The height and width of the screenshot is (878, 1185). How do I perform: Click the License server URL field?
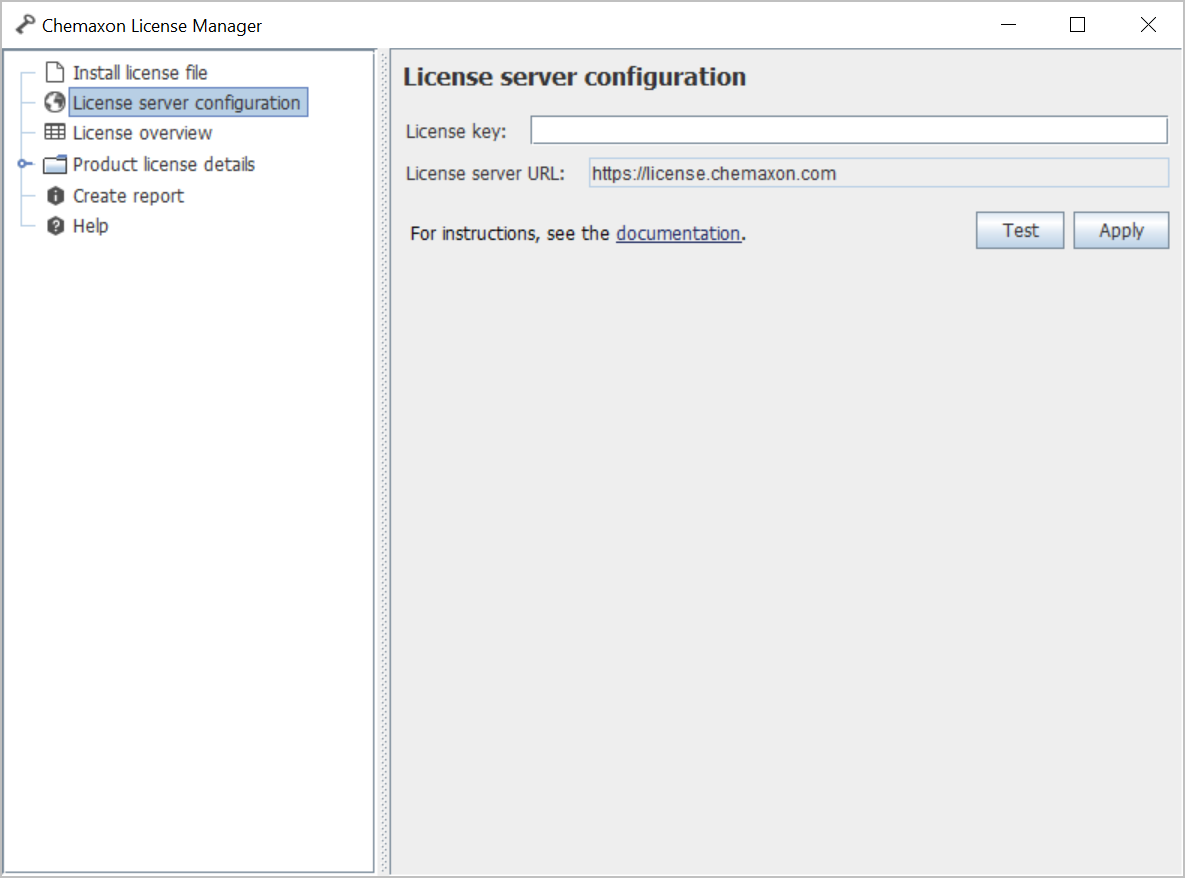pos(878,173)
